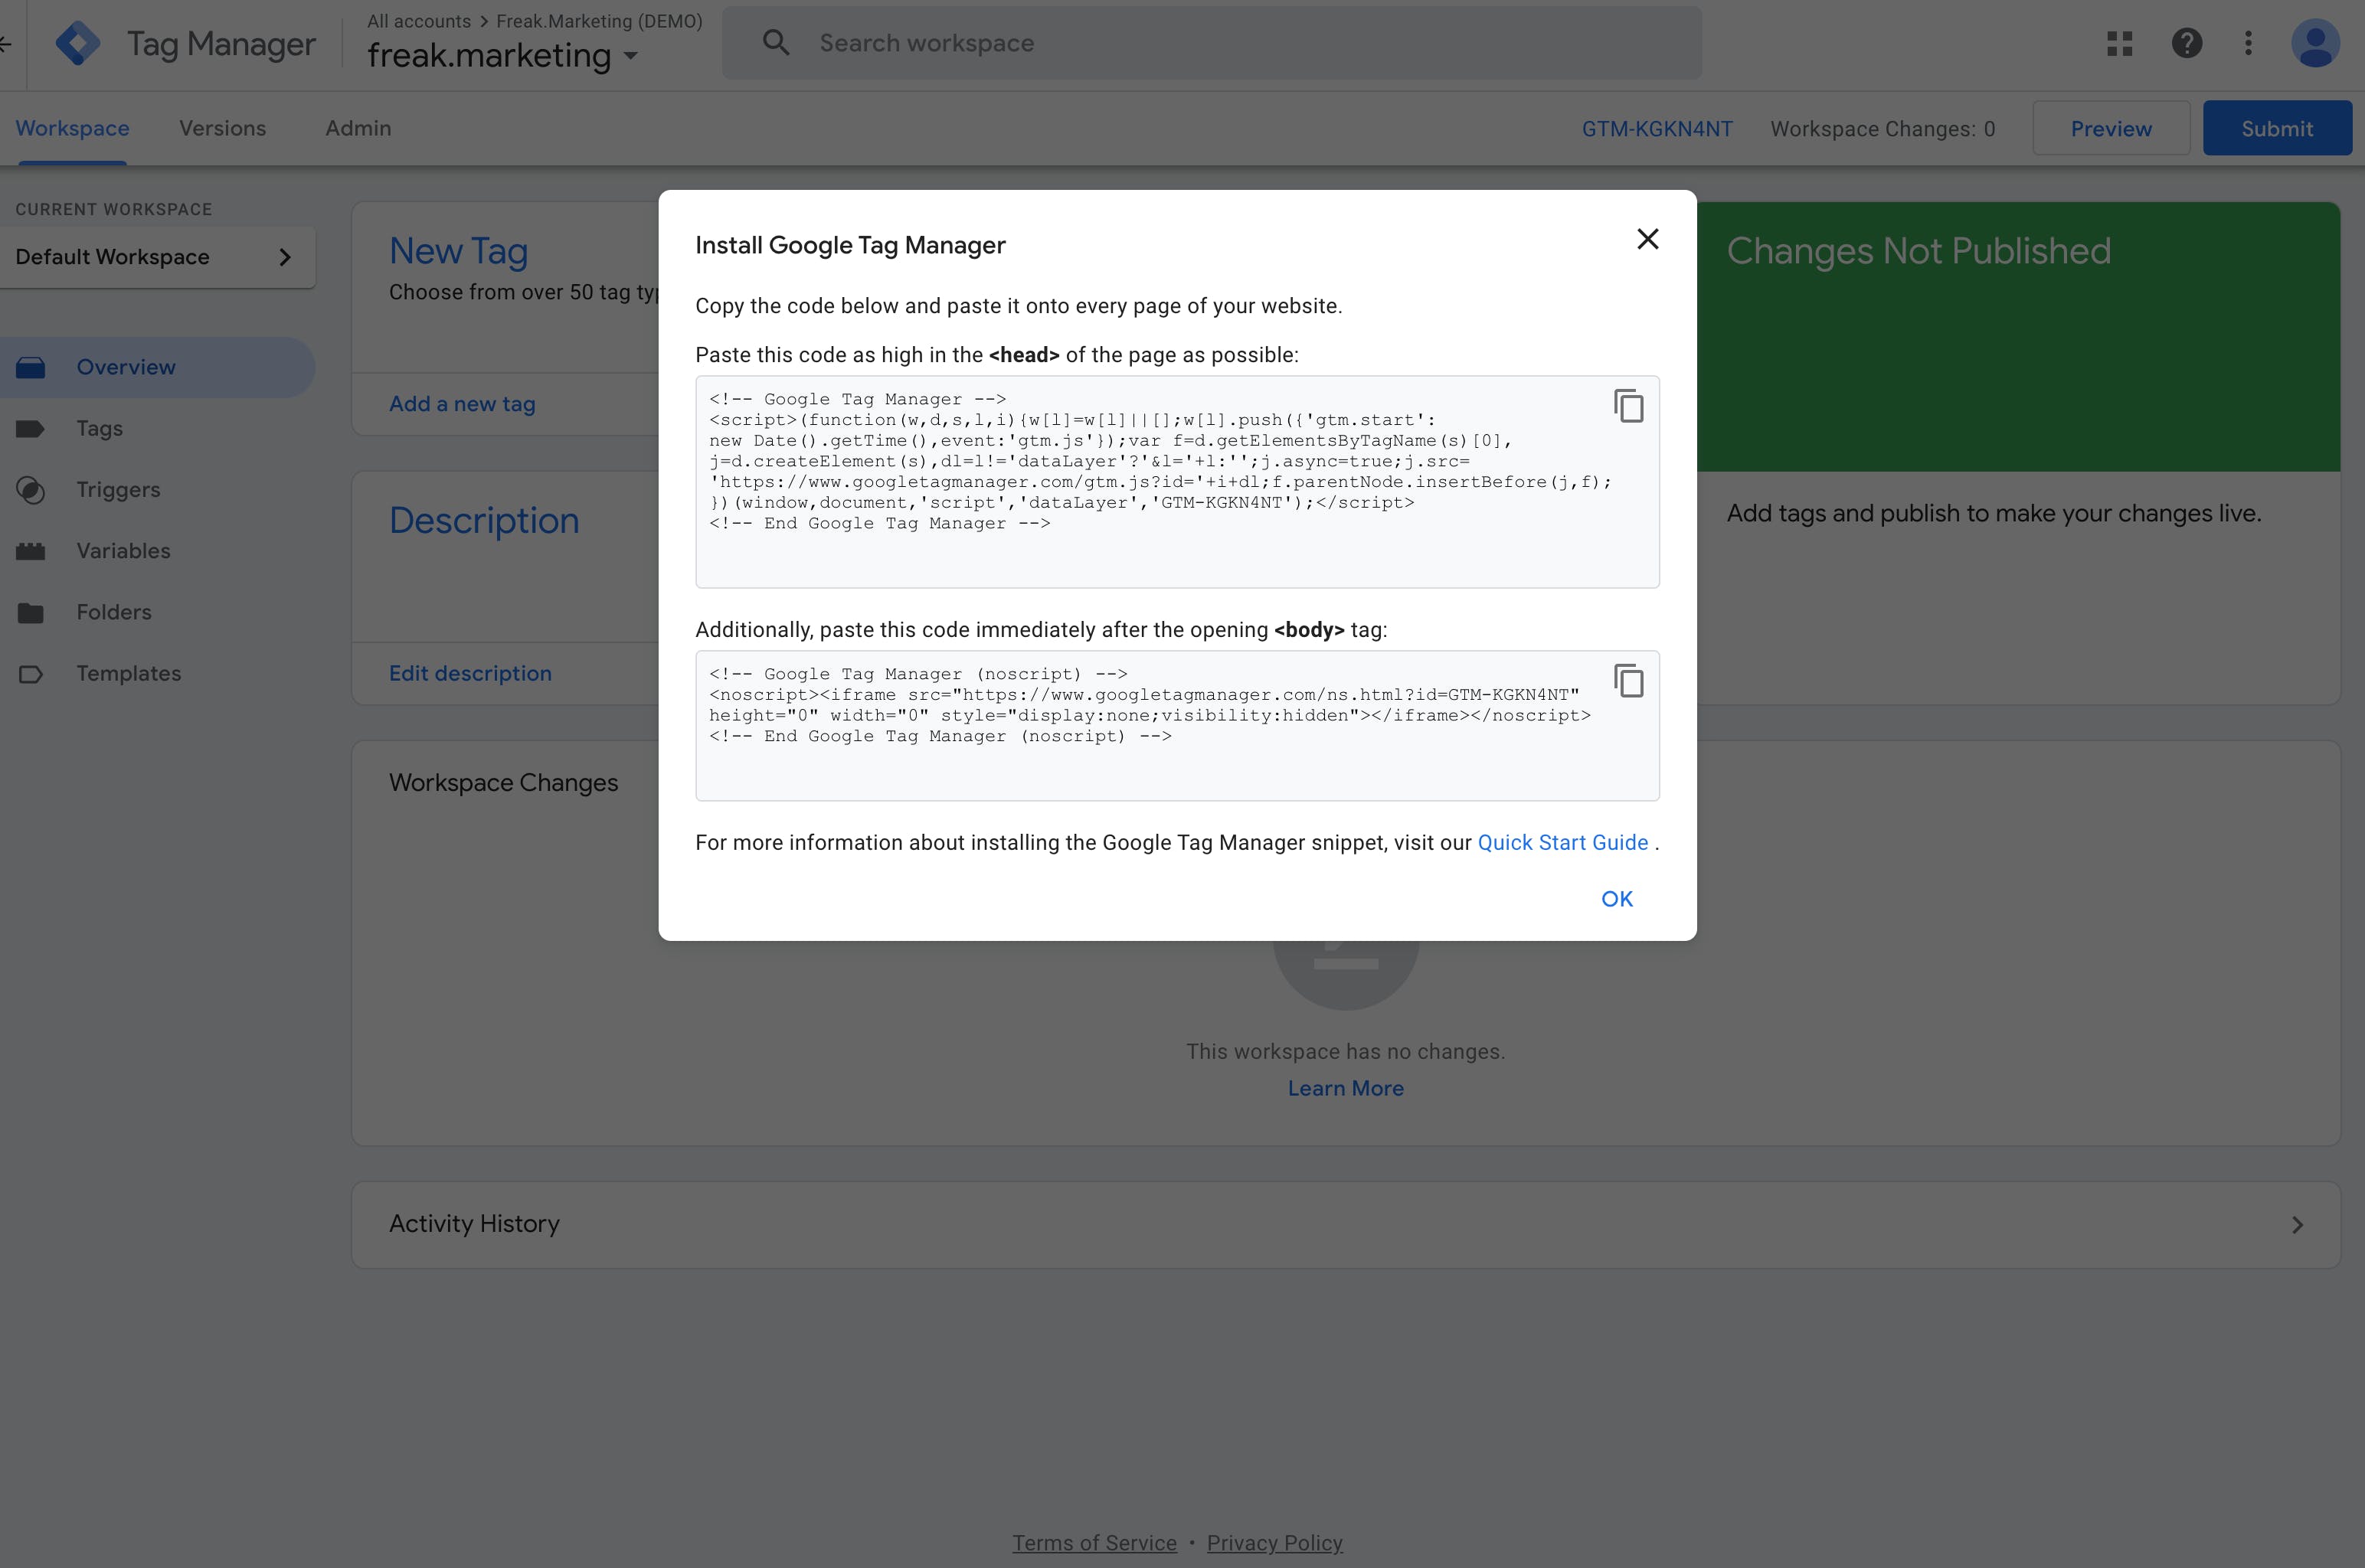Screen dimensions: 2365x1568
Task: Click the Templates outline tag icon
Action: click(30, 674)
